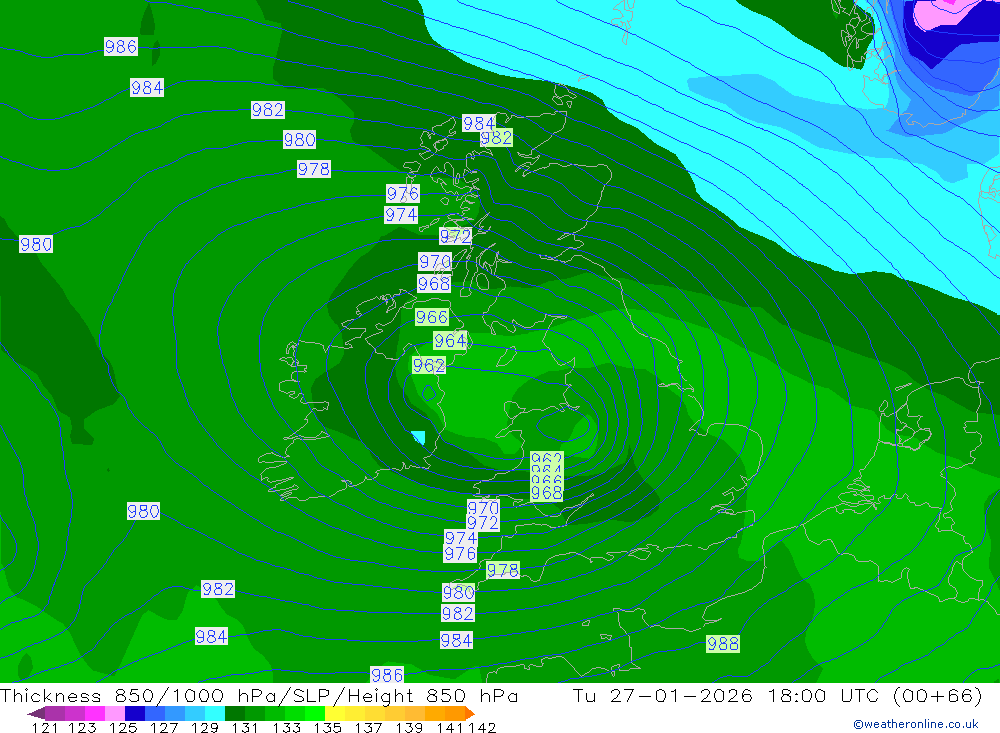Image resolution: width=1000 pixels, height=733 pixels.
Task: Pick the brightest lime green swatch before yellow
Action: click(315, 713)
